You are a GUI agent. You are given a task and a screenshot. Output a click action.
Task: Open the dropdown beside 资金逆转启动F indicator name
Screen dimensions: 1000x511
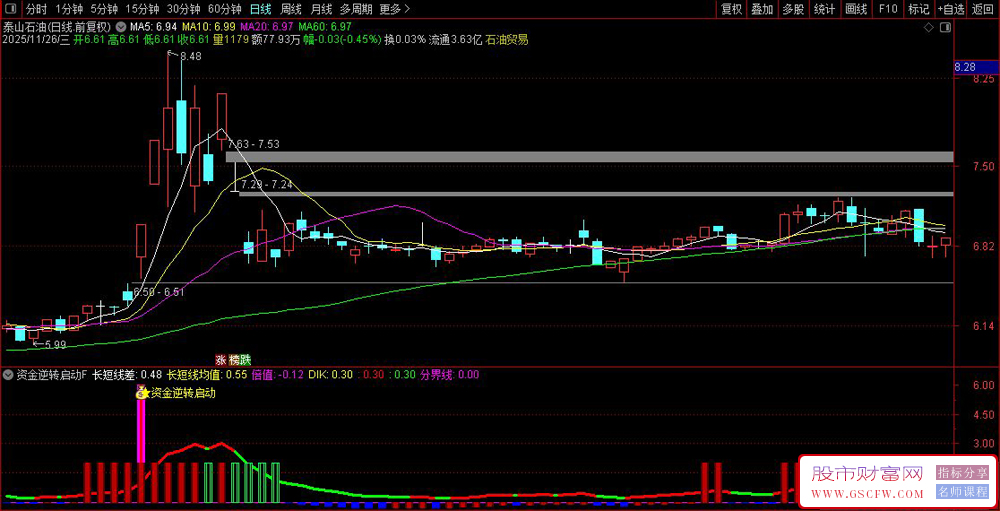pos(9,374)
